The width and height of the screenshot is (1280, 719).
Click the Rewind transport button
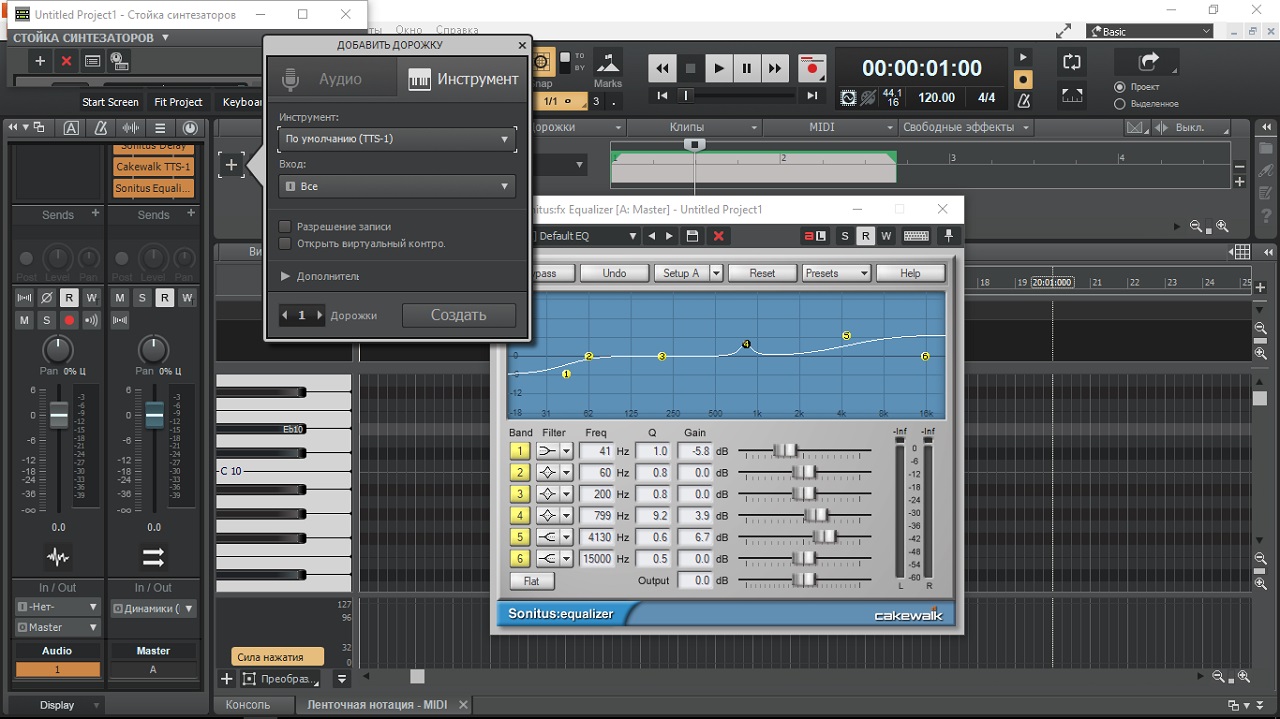pos(662,68)
